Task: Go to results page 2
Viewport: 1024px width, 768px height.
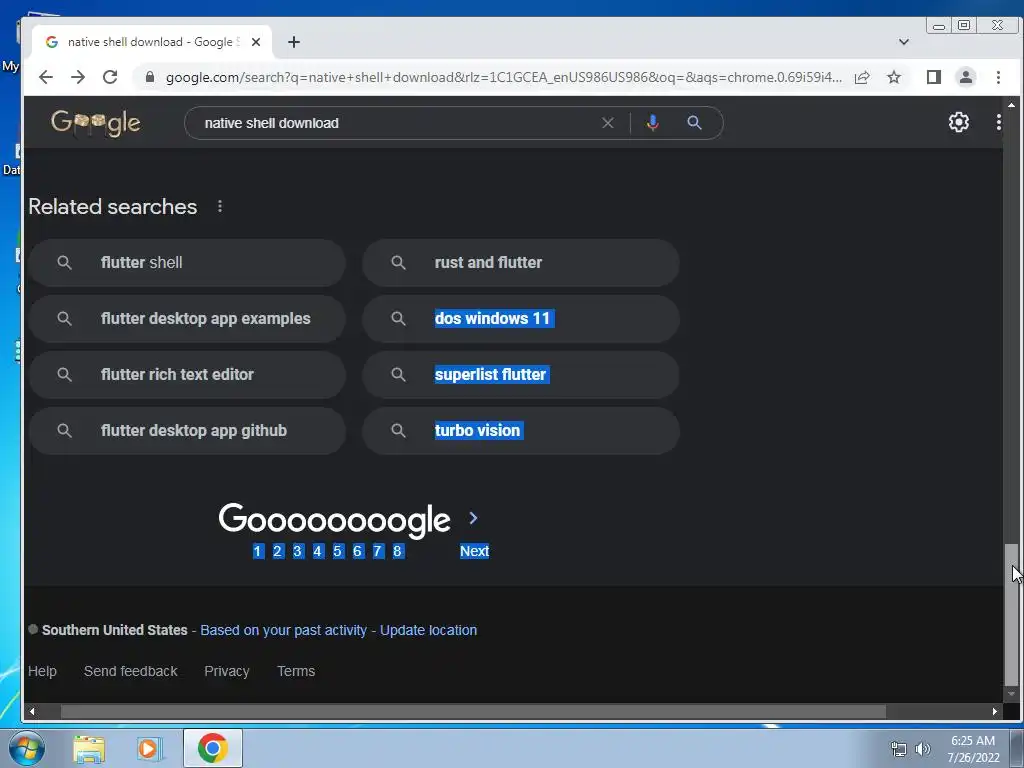Action: (278, 551)
